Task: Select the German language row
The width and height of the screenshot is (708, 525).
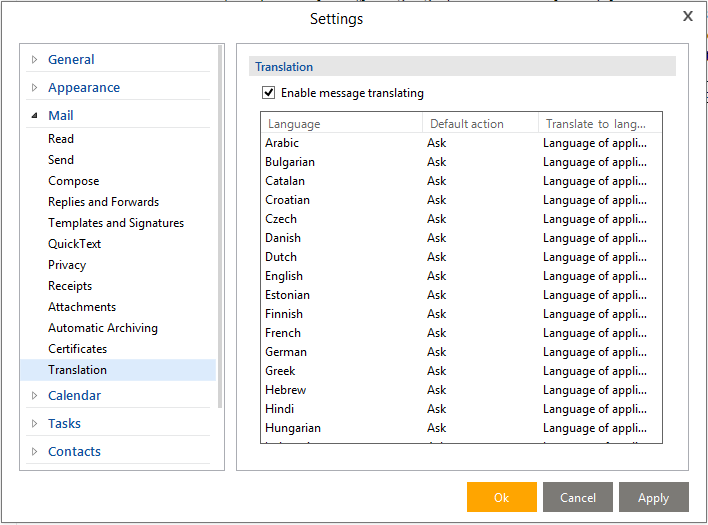Action: tap(461, 352)
